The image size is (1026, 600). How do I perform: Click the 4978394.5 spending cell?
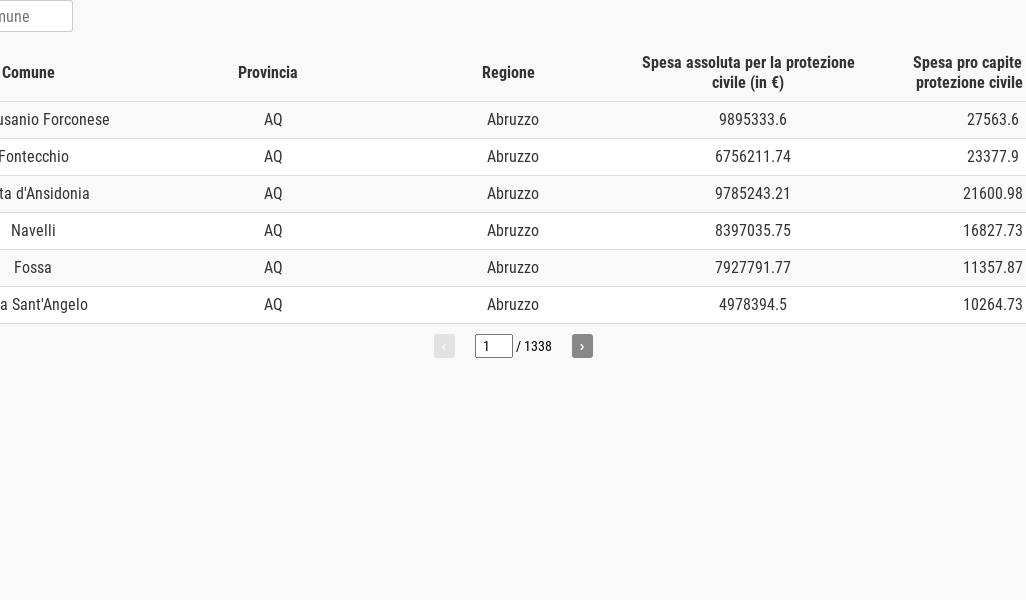[752, 305]
